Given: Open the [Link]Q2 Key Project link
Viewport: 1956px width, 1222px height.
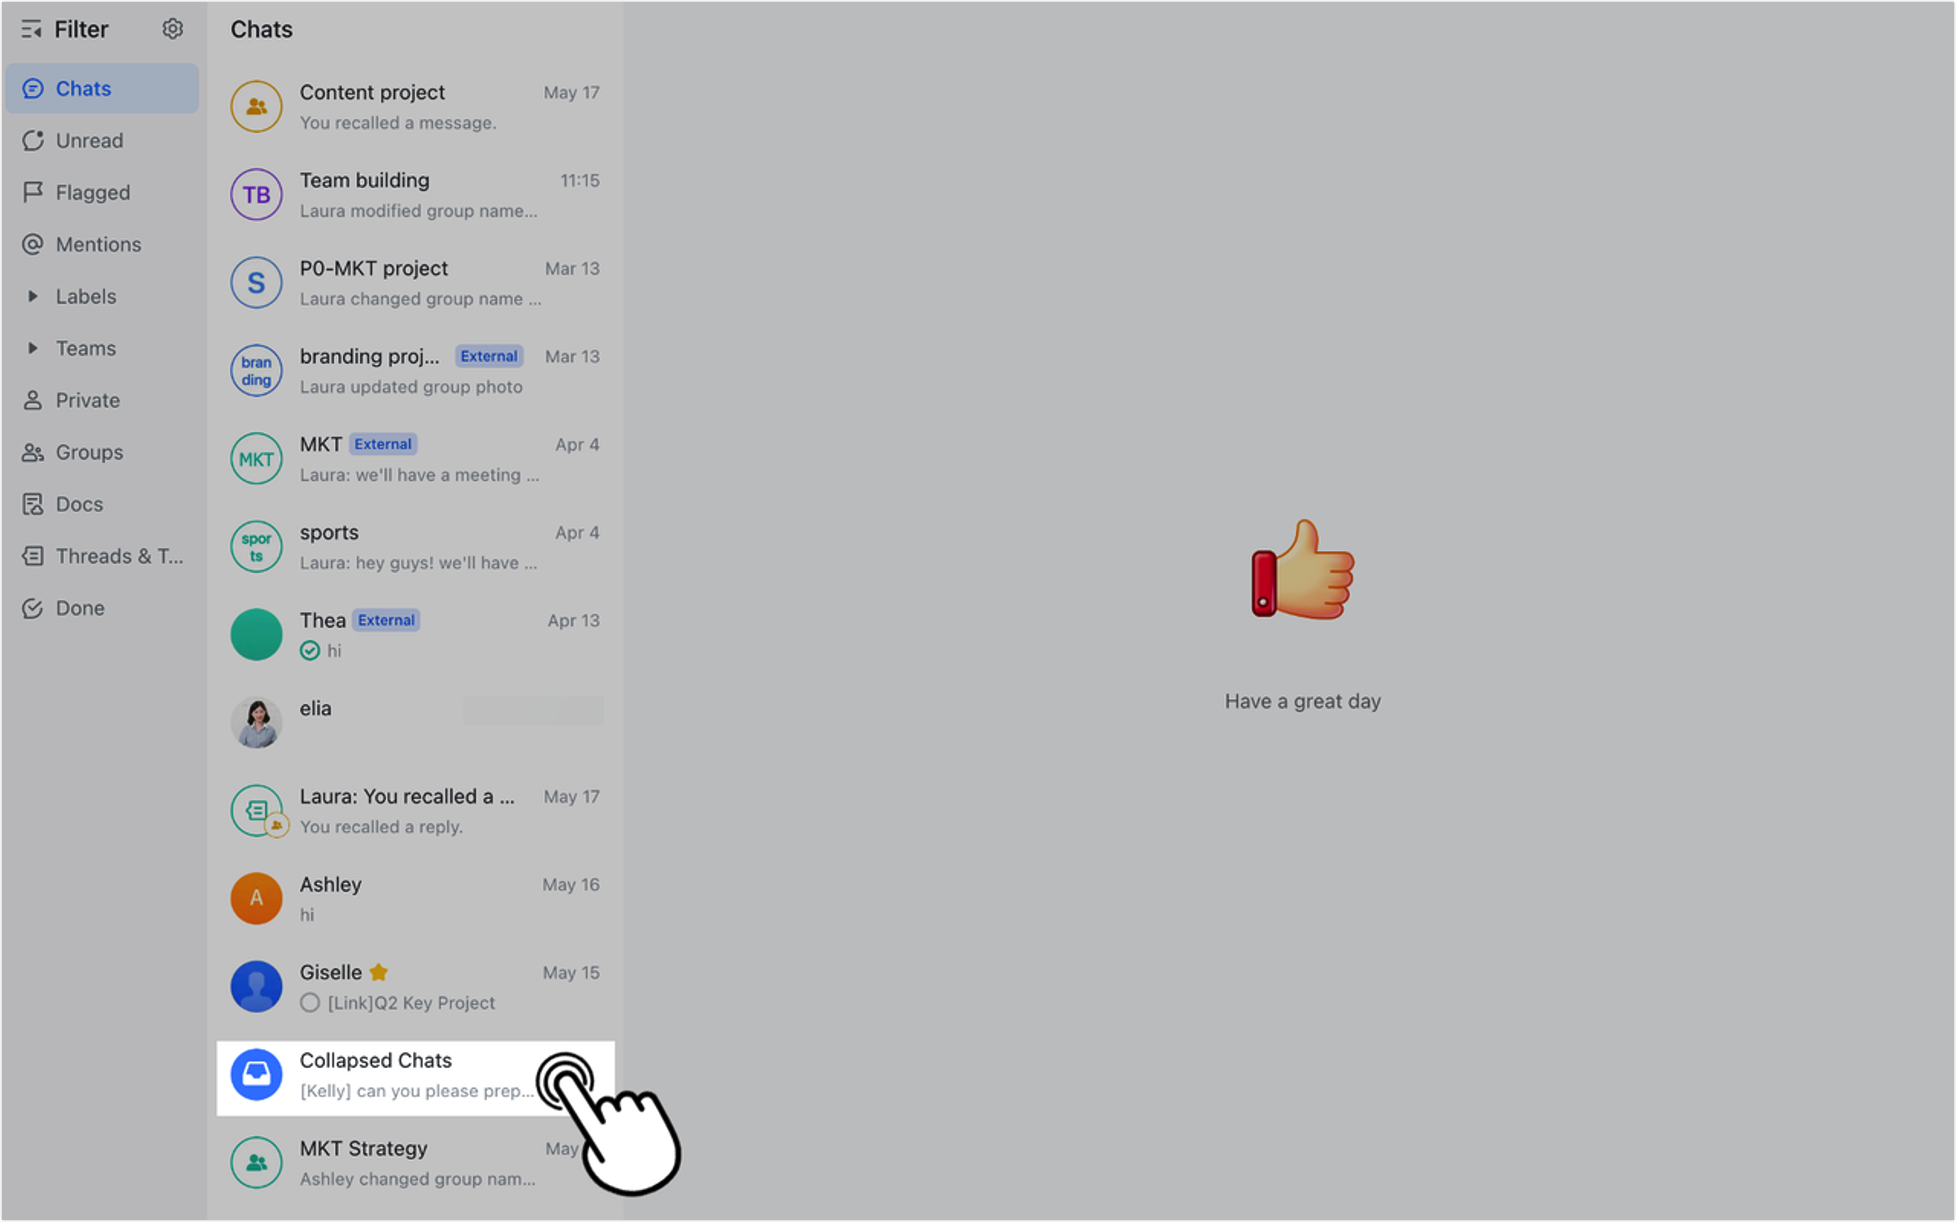Looking at the screenshot, I should point(411,1002).
